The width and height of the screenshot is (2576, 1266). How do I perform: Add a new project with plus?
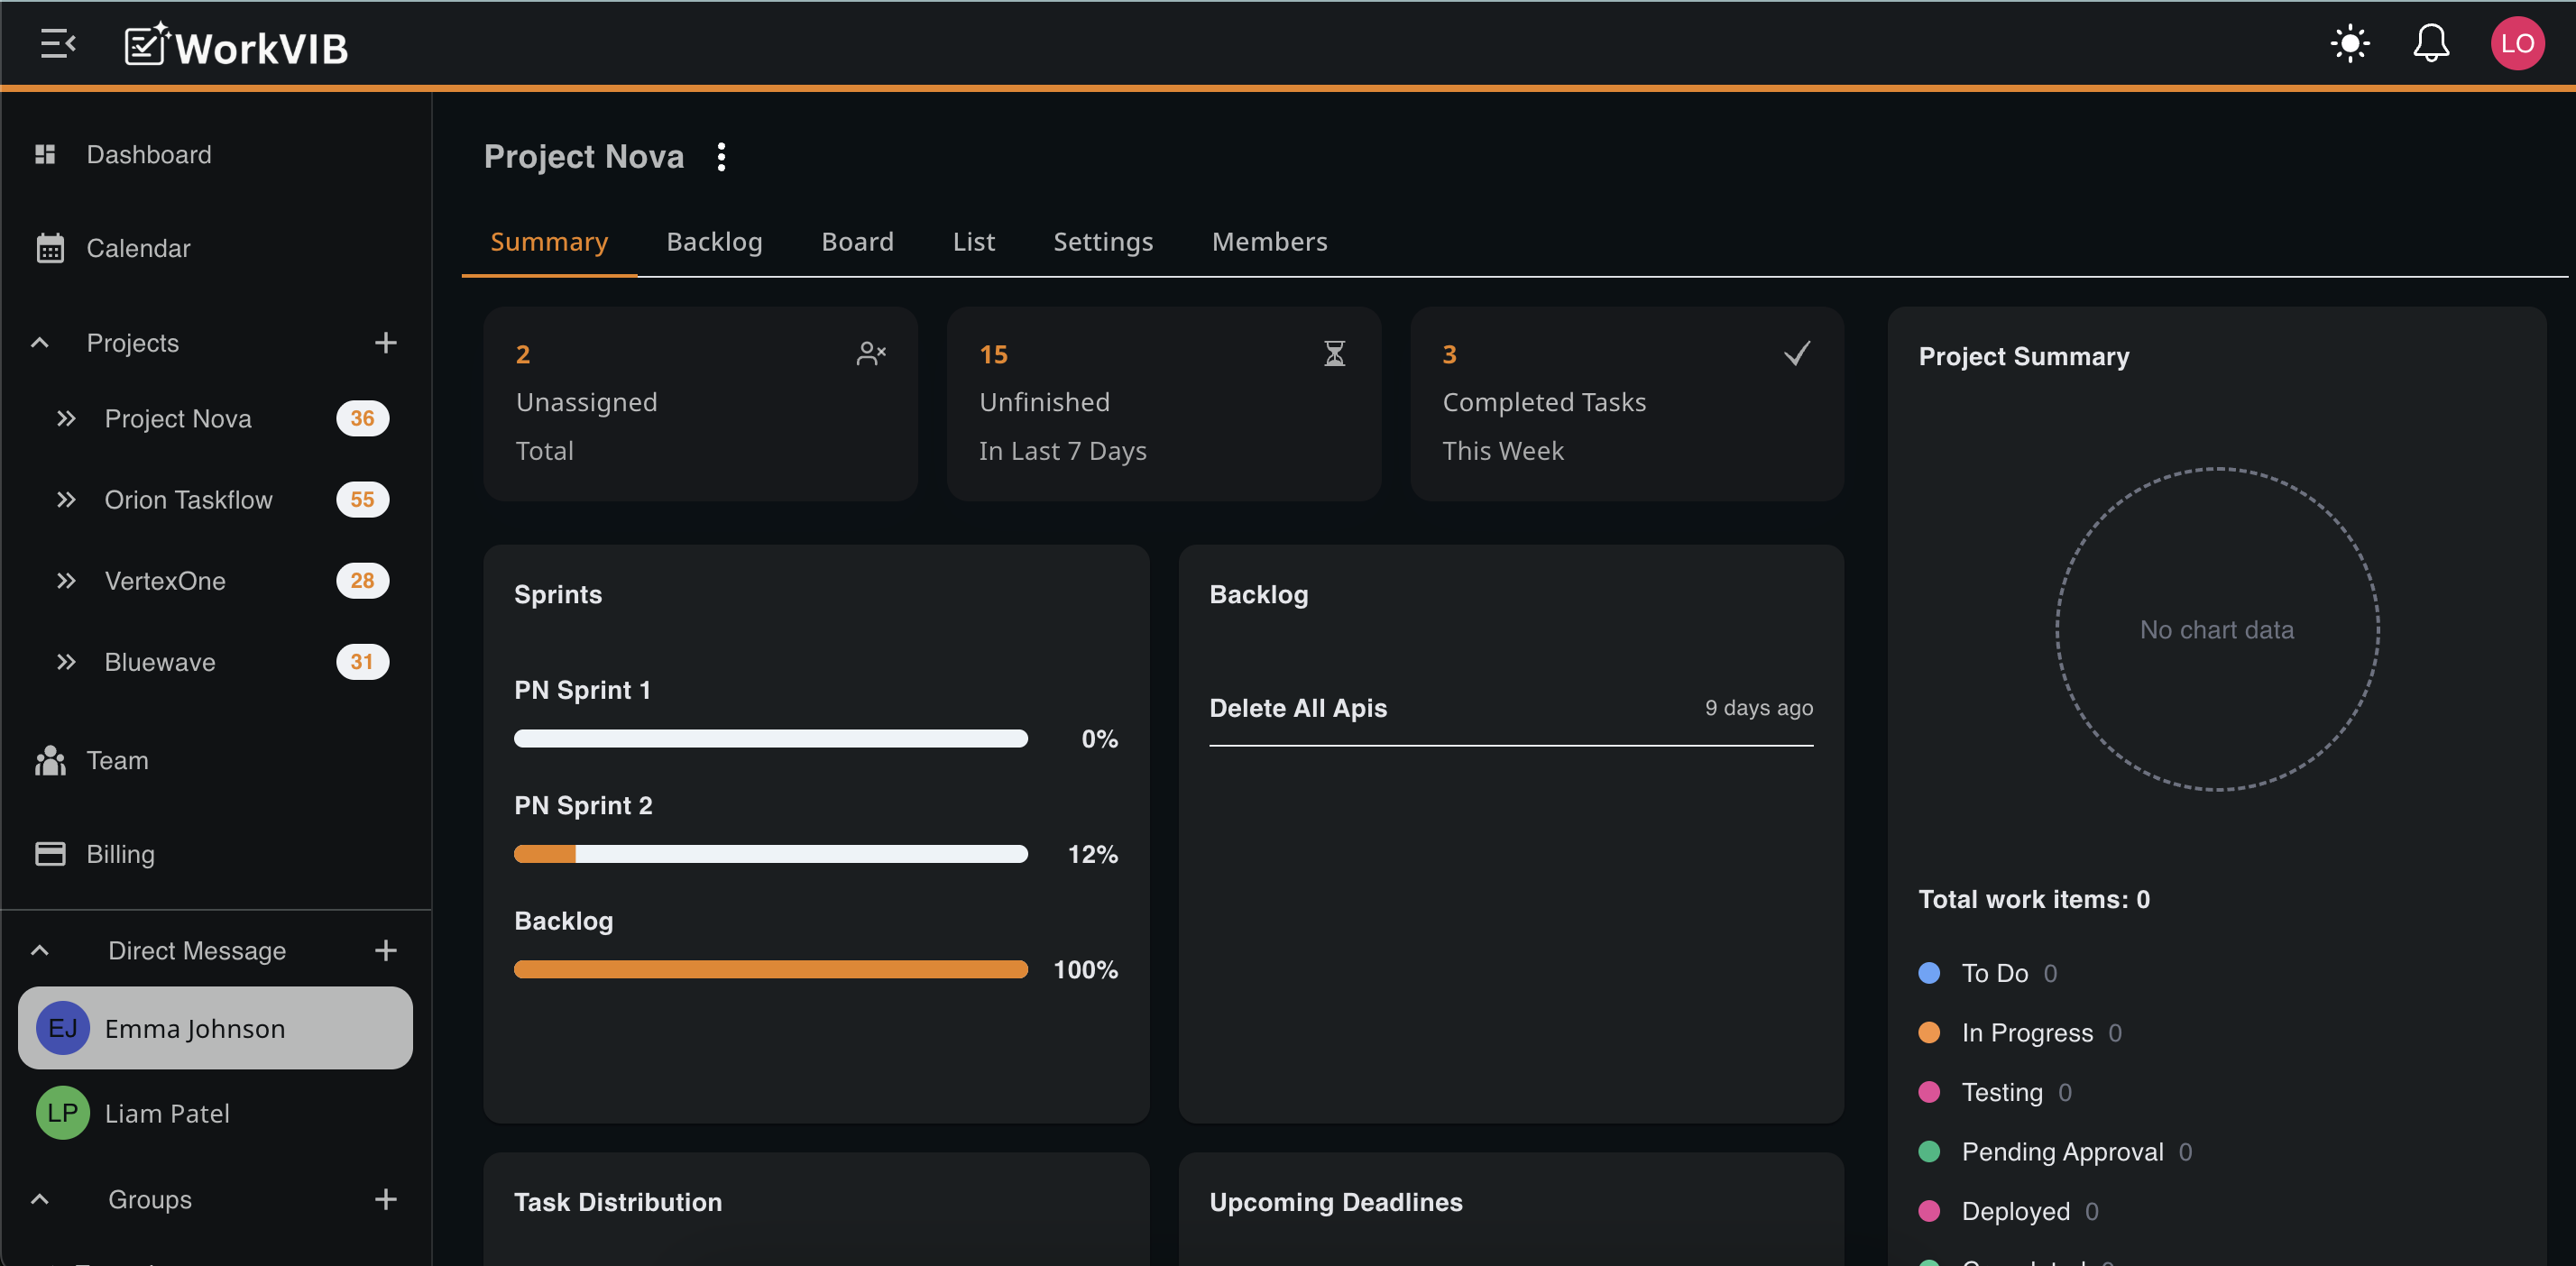(x=385, y=343)
